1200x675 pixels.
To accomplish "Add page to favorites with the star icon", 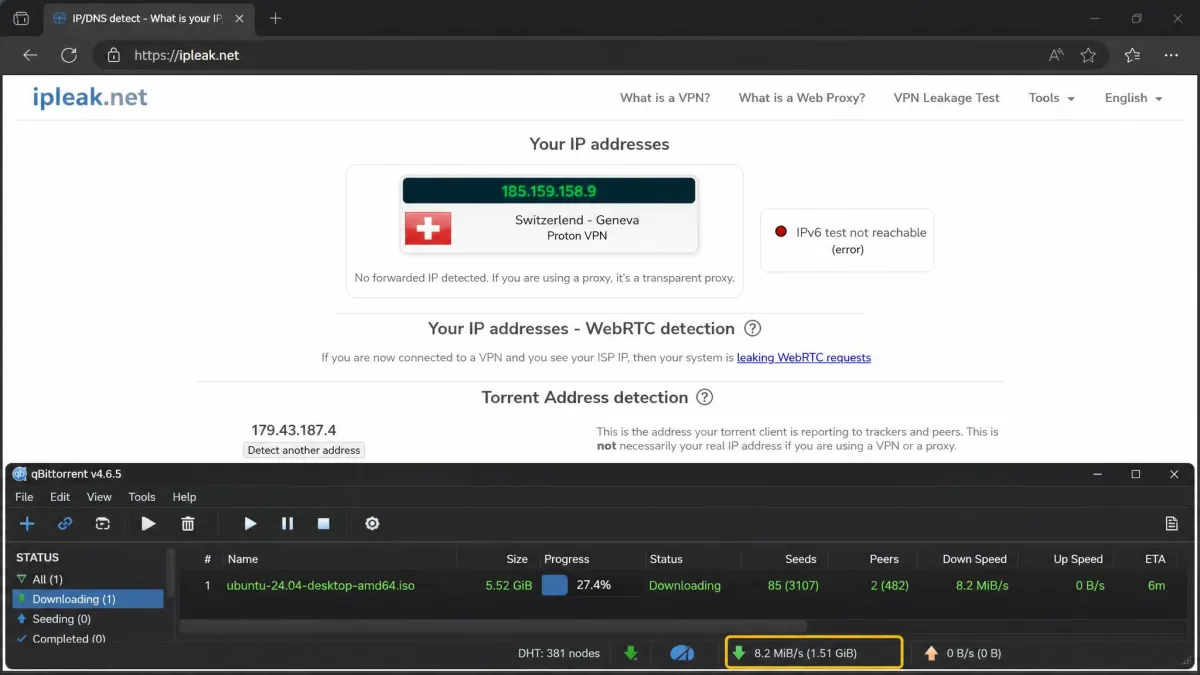I will [1088, 55].
